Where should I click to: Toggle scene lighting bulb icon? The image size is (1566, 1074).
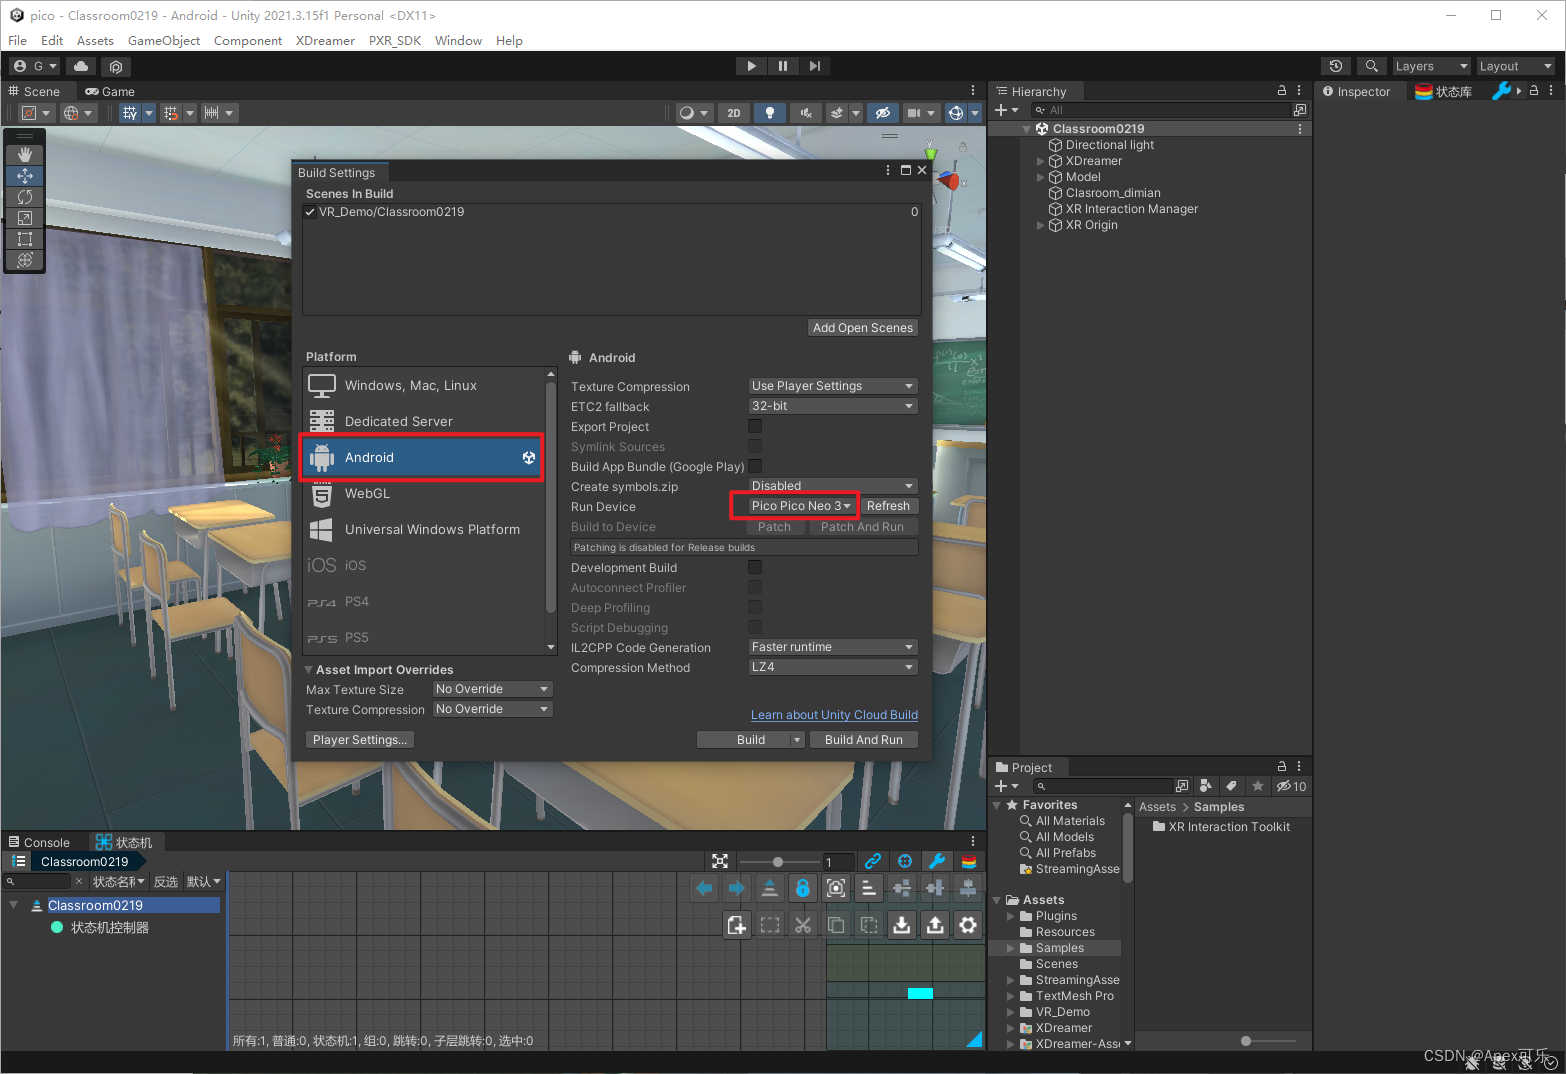[769, 113]
